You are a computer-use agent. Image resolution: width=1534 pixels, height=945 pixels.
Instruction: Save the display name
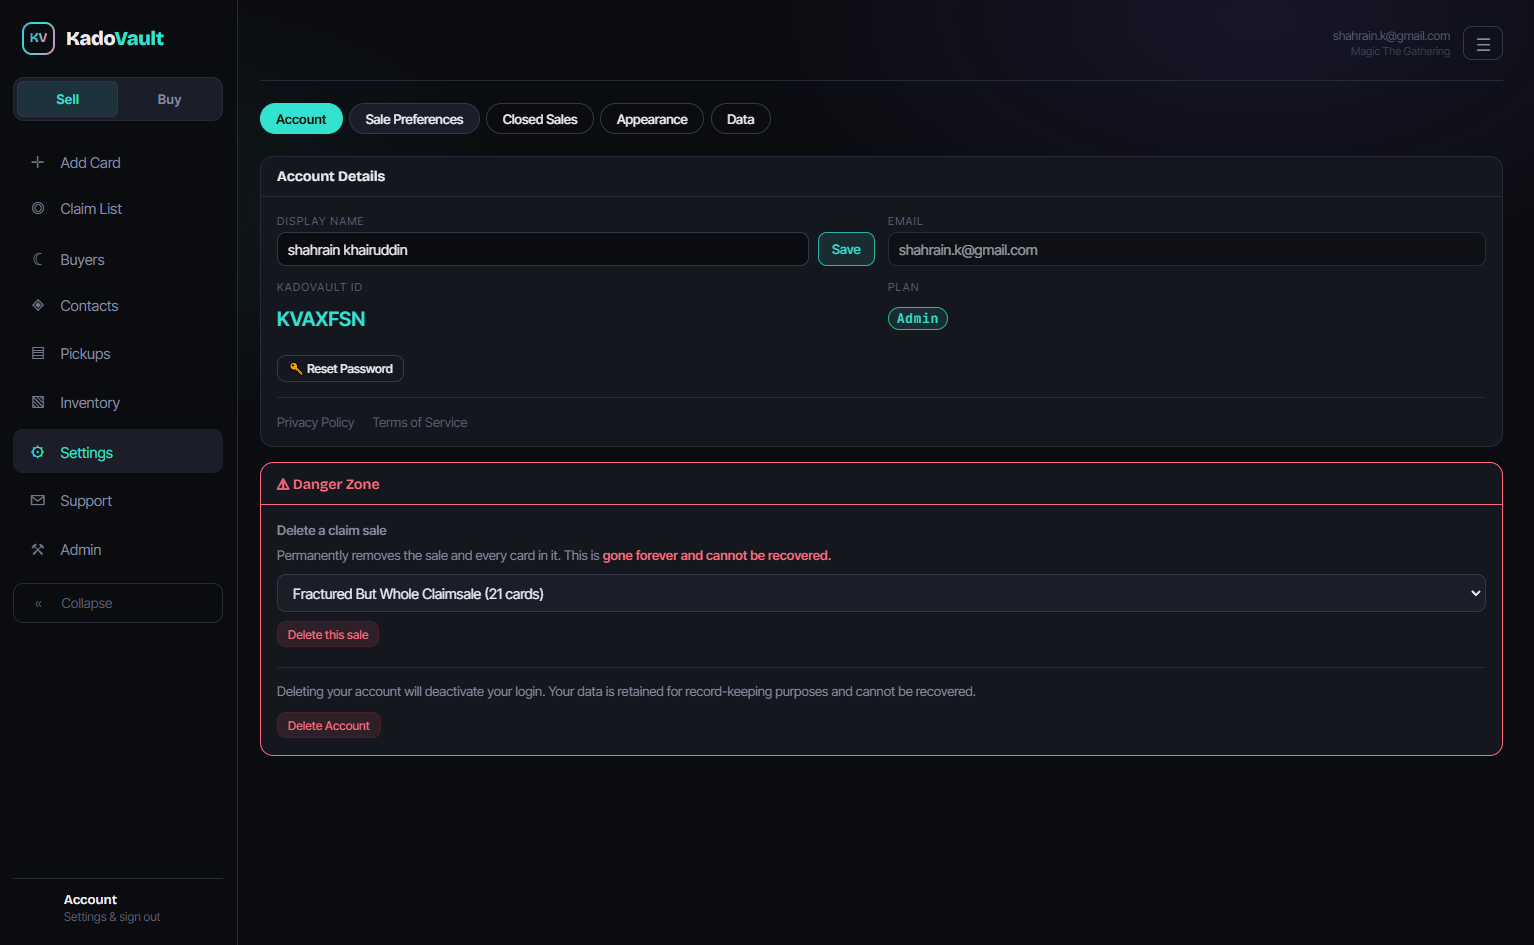pyautogui.click(x=846, y=249)
